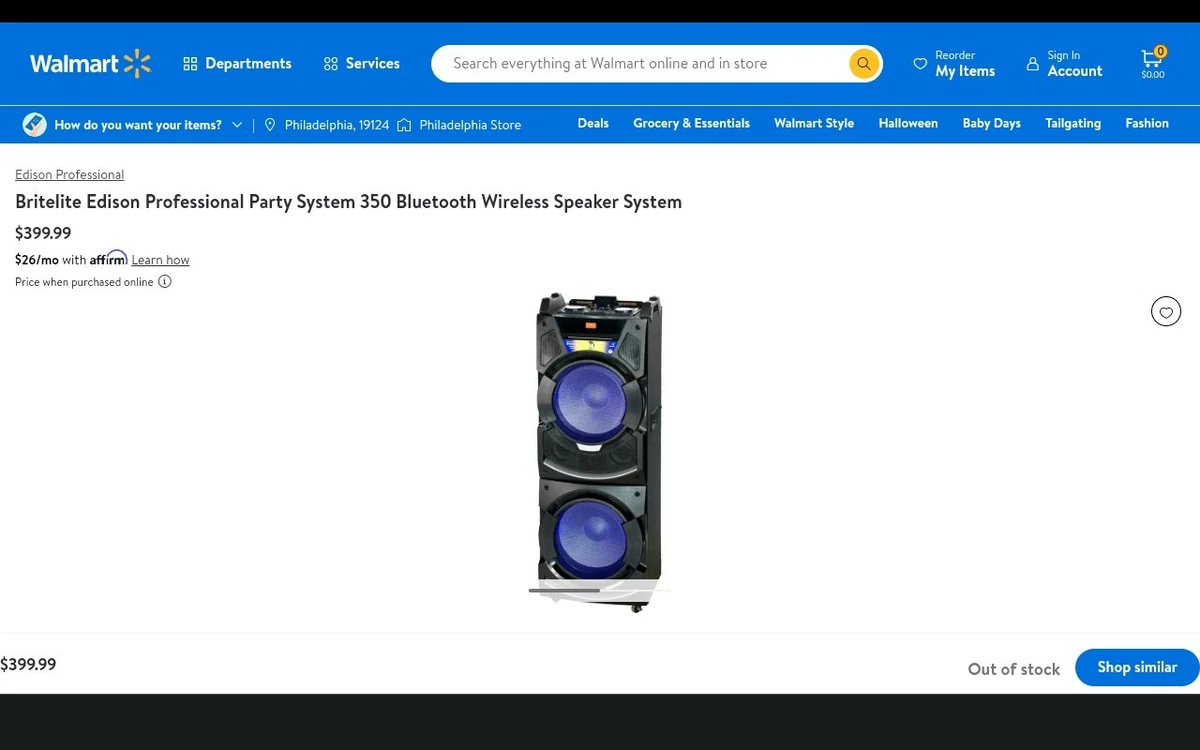The image size is (1200, 750).
Task: Select the Deals navigation item
Action: coord(593,123)
